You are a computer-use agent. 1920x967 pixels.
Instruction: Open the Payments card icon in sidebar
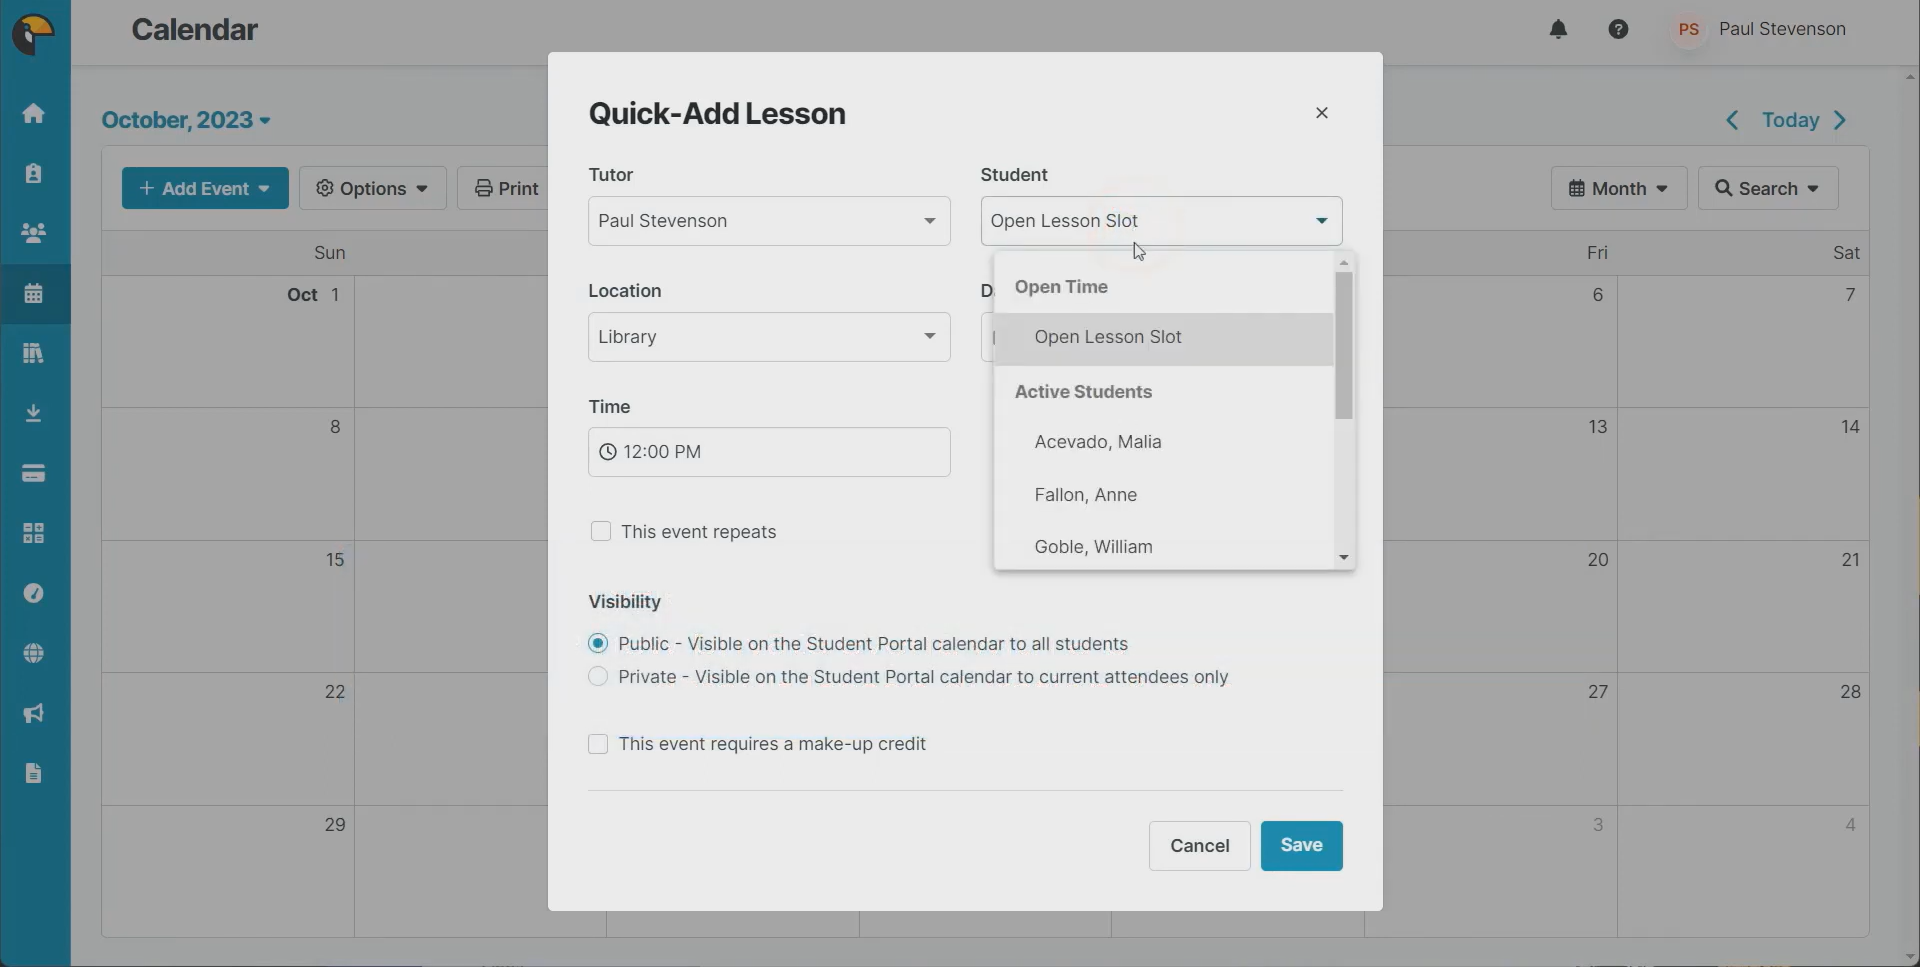[34, 473]
